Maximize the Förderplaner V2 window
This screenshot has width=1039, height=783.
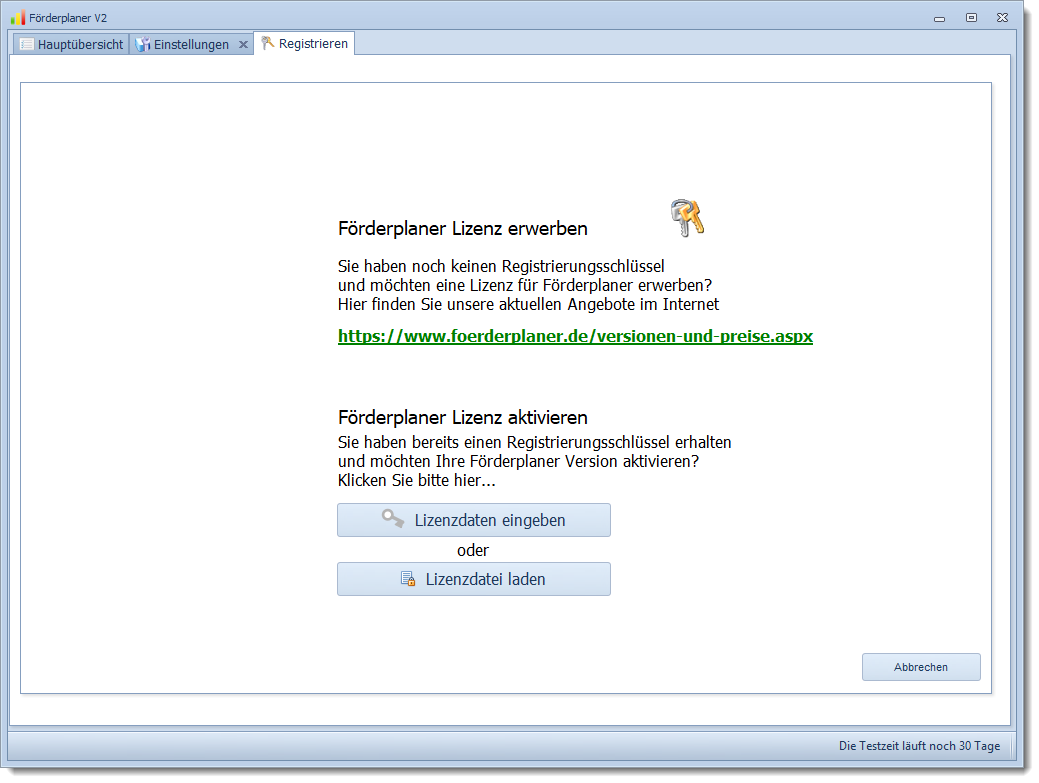tap(971, 18)
